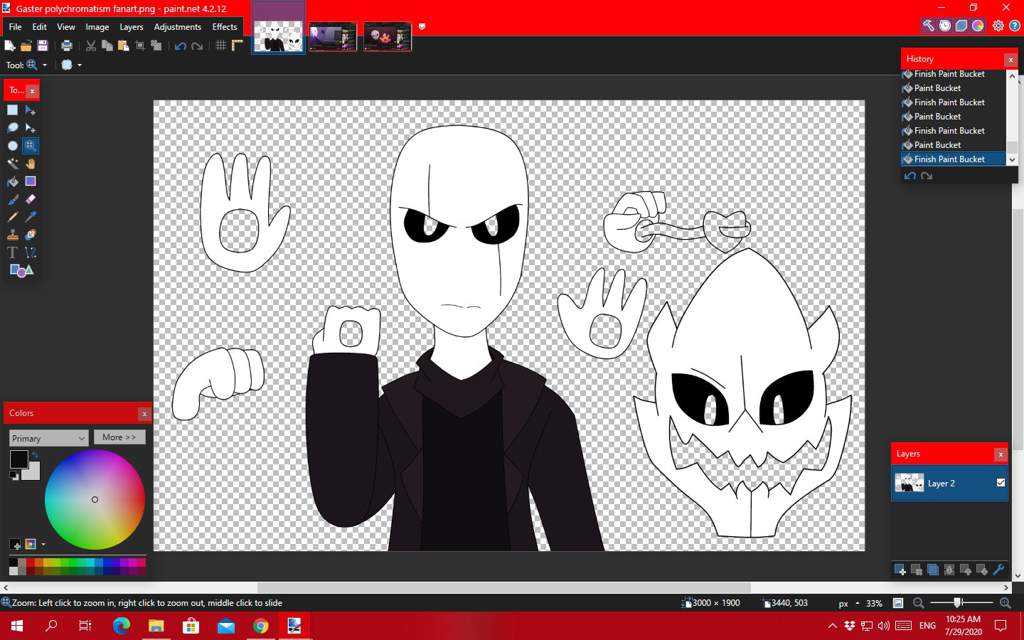Click the More >> button in Colors
The image size is (1024, 640).
(119, 437)
